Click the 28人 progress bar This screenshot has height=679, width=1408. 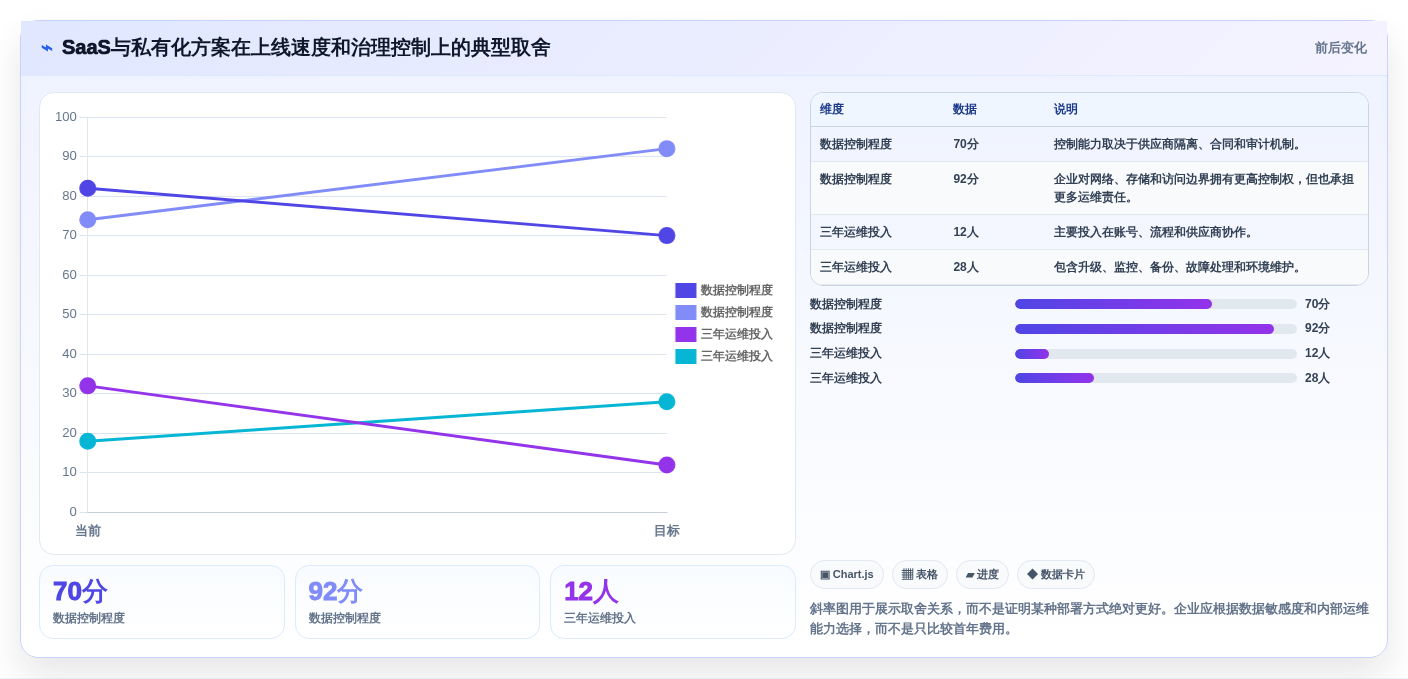[x=1156, y=378]
